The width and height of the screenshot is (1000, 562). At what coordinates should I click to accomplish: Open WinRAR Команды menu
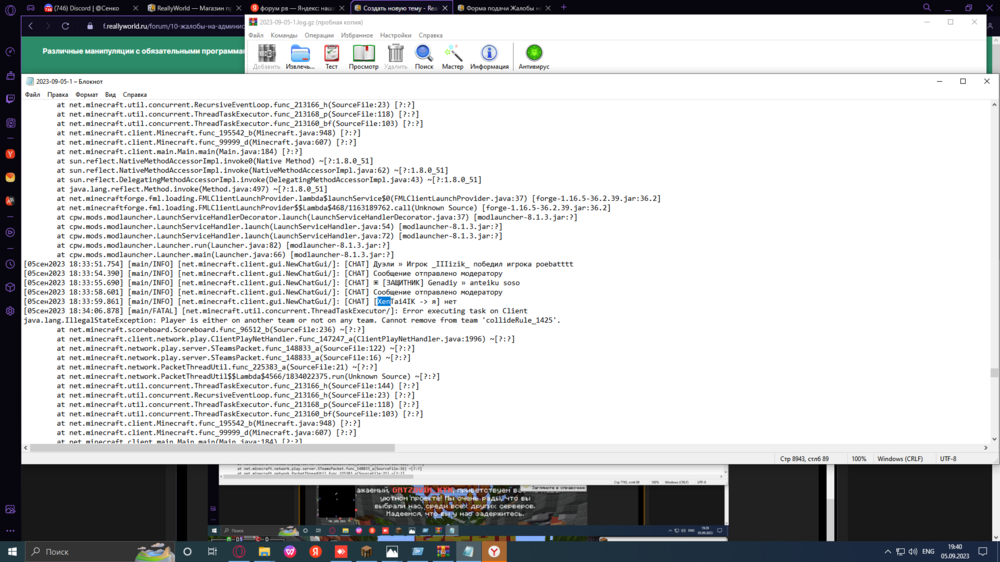pos(284,36)
